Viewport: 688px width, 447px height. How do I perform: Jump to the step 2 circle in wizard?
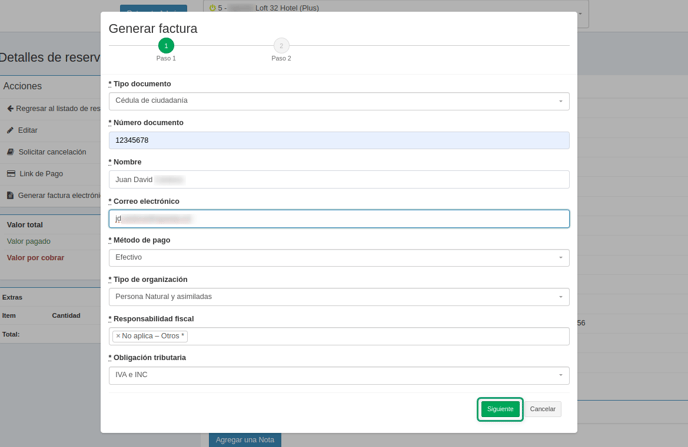(281, 46)
